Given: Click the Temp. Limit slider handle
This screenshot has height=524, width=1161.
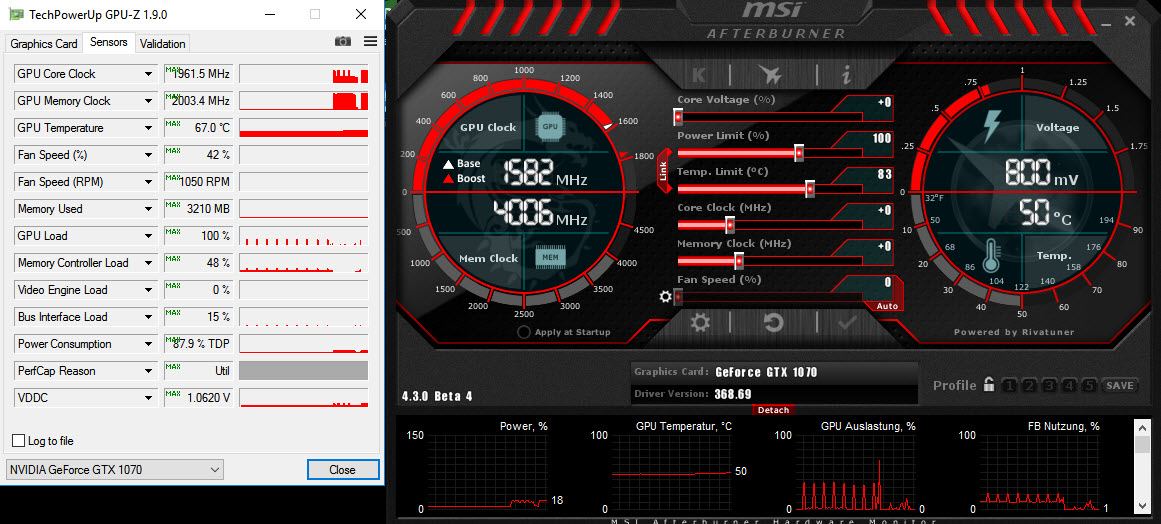Looking at the screenshot, I should click(x=810, y=189).
